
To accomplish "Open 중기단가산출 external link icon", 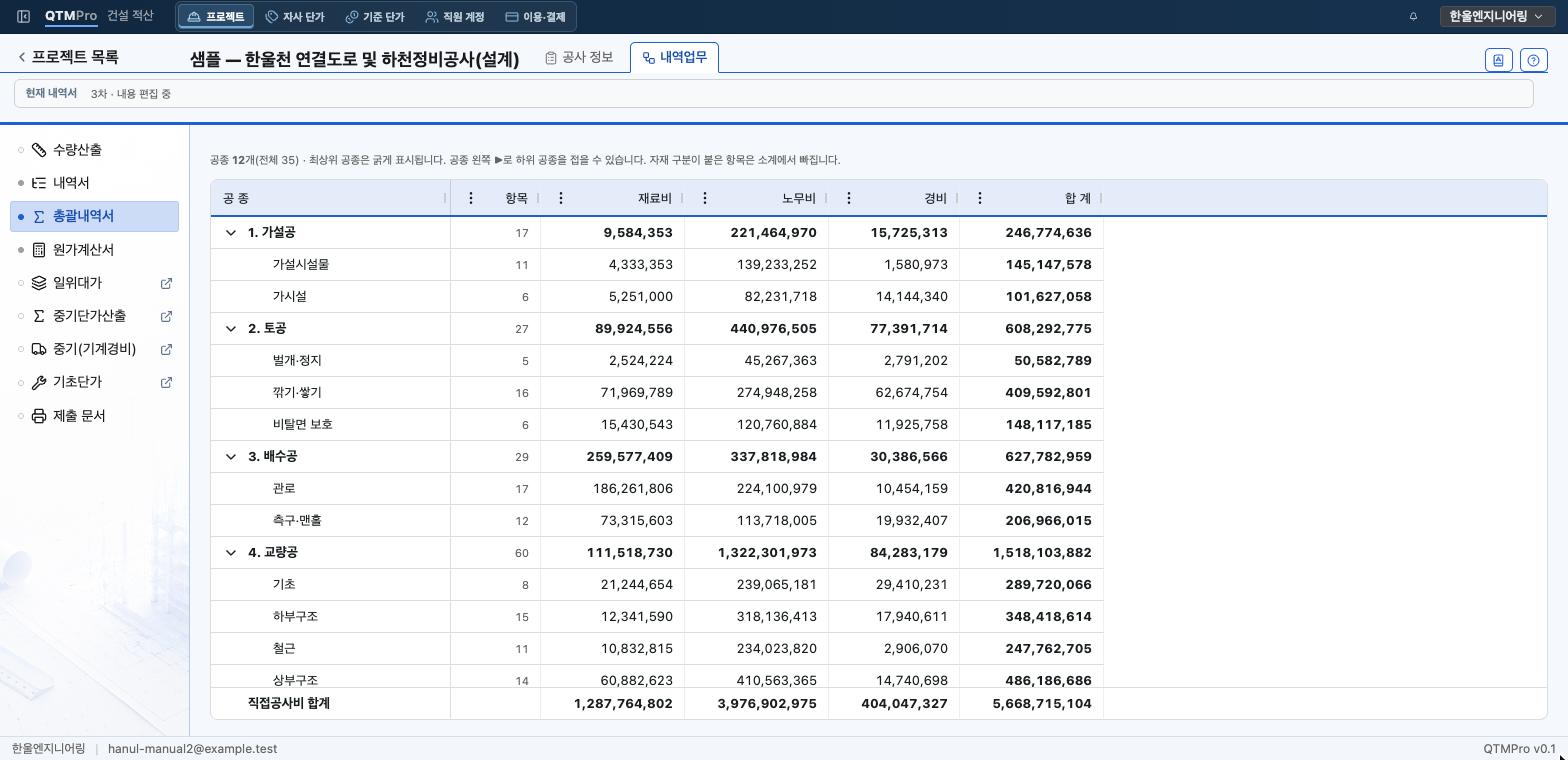I will click(166, 316).
